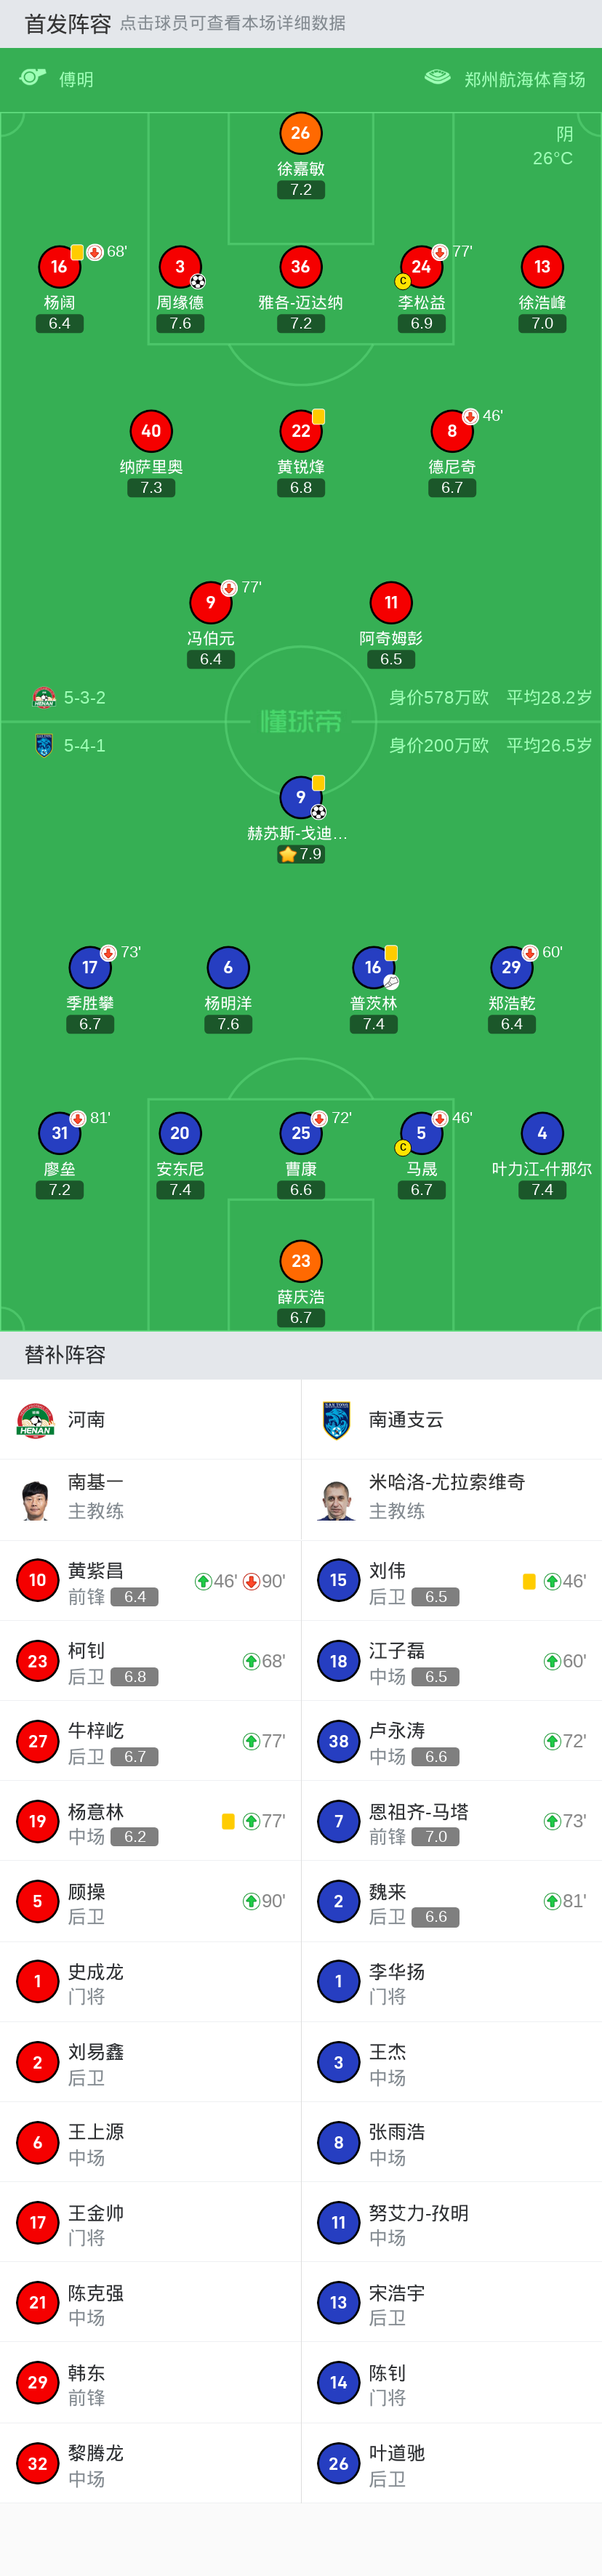Select 雅各-迈达纳 number 36 jersey circle
Screen dimensions: 602x2576
click(x=300, y=267)
